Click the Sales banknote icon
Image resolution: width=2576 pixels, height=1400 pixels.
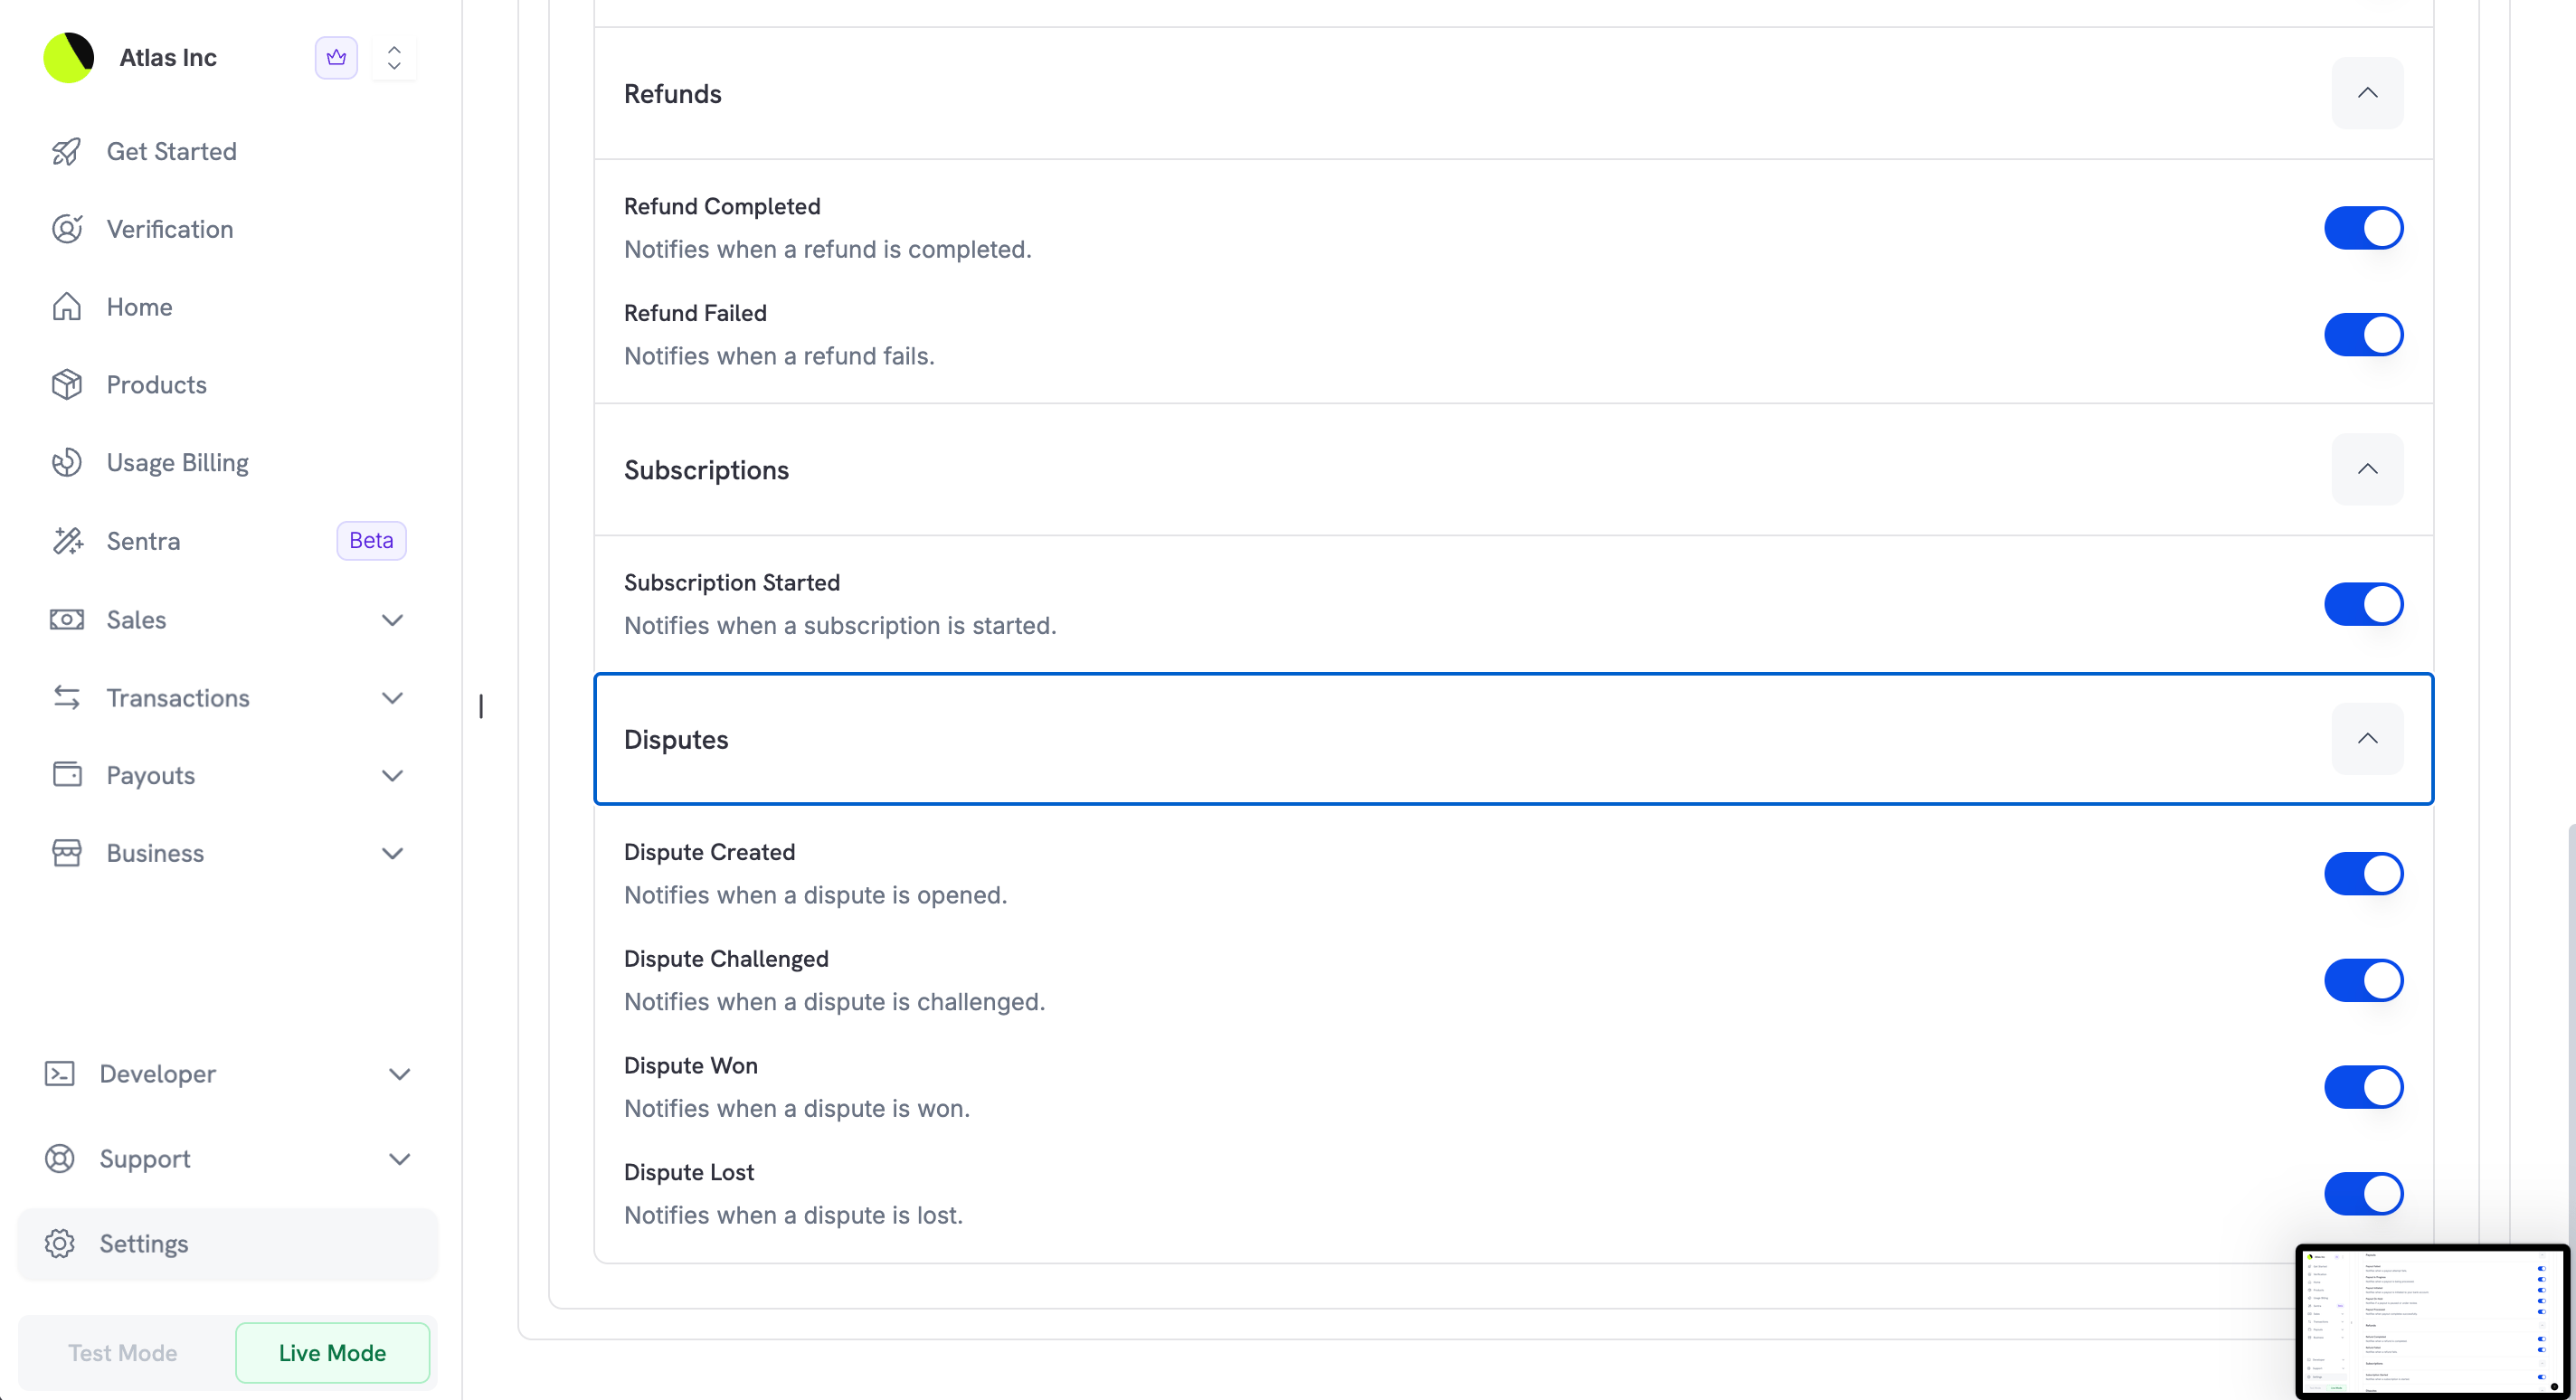coord(67,620)
